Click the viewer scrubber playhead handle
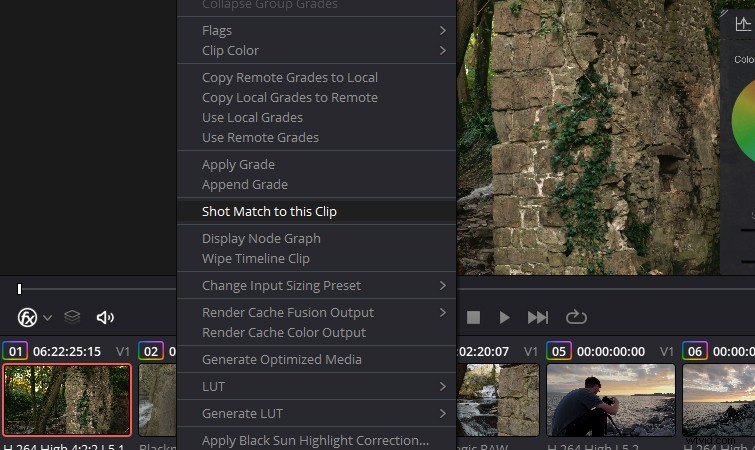 19,289
